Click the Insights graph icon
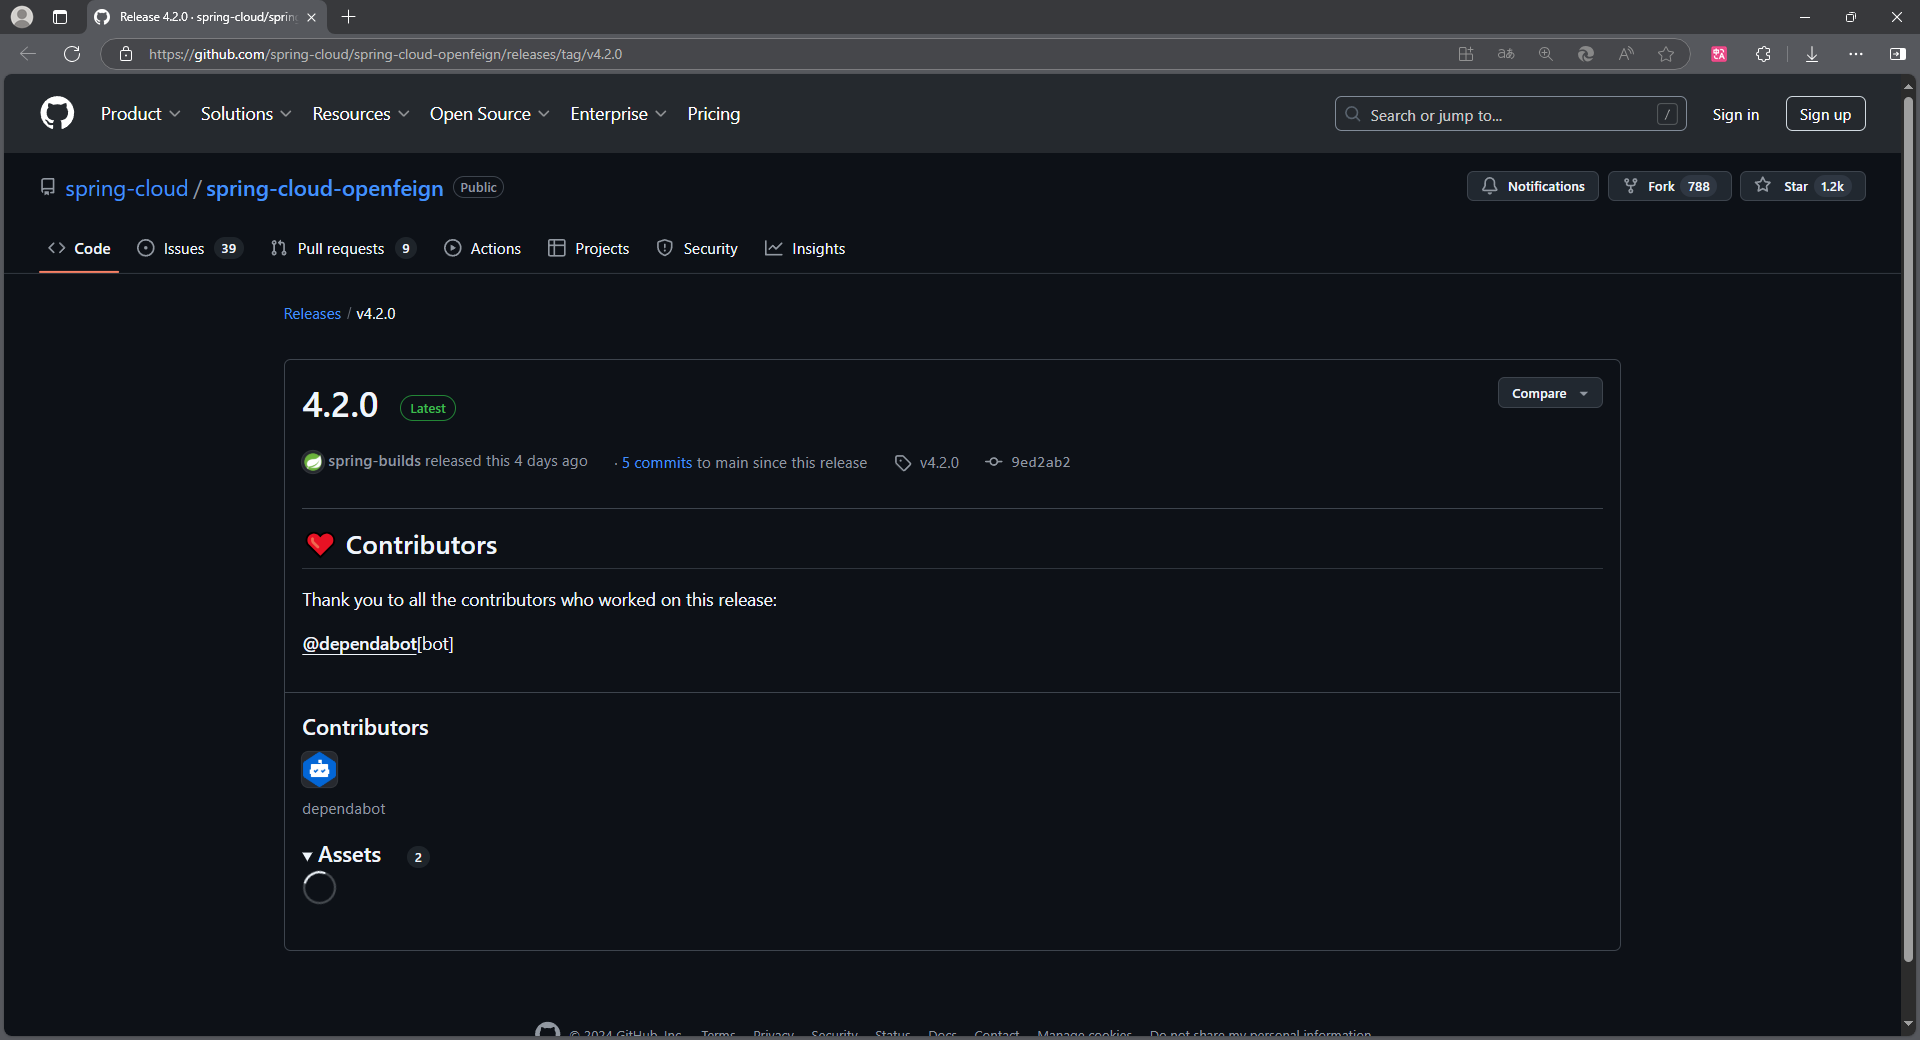The image size is (1920, 1040). [x=774, y=248]
